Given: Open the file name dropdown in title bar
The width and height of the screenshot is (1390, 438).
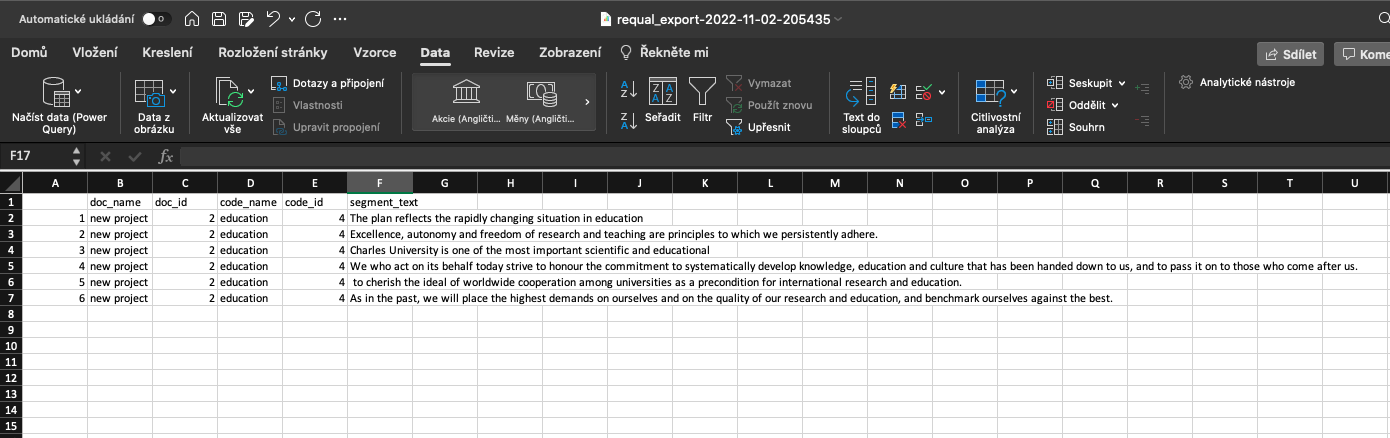Looking at the screenshot, I should pos(838,19).
